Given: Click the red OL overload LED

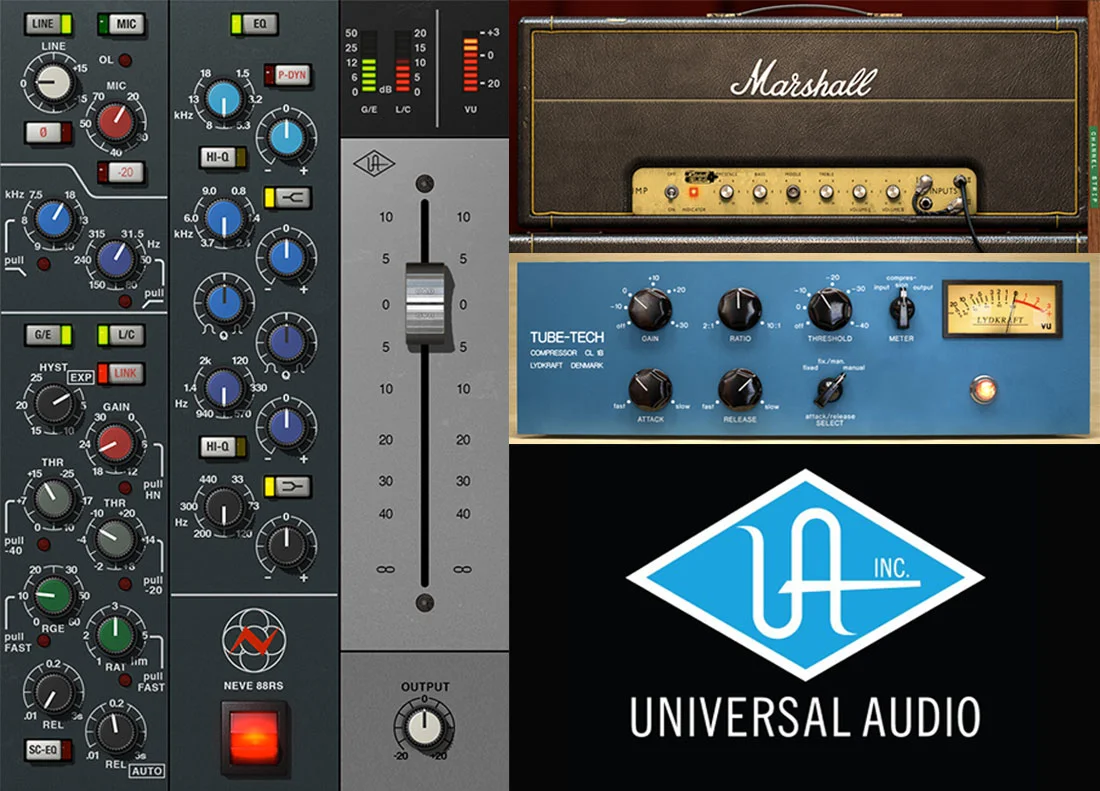Looking at the screenshot, I should 125,60.
